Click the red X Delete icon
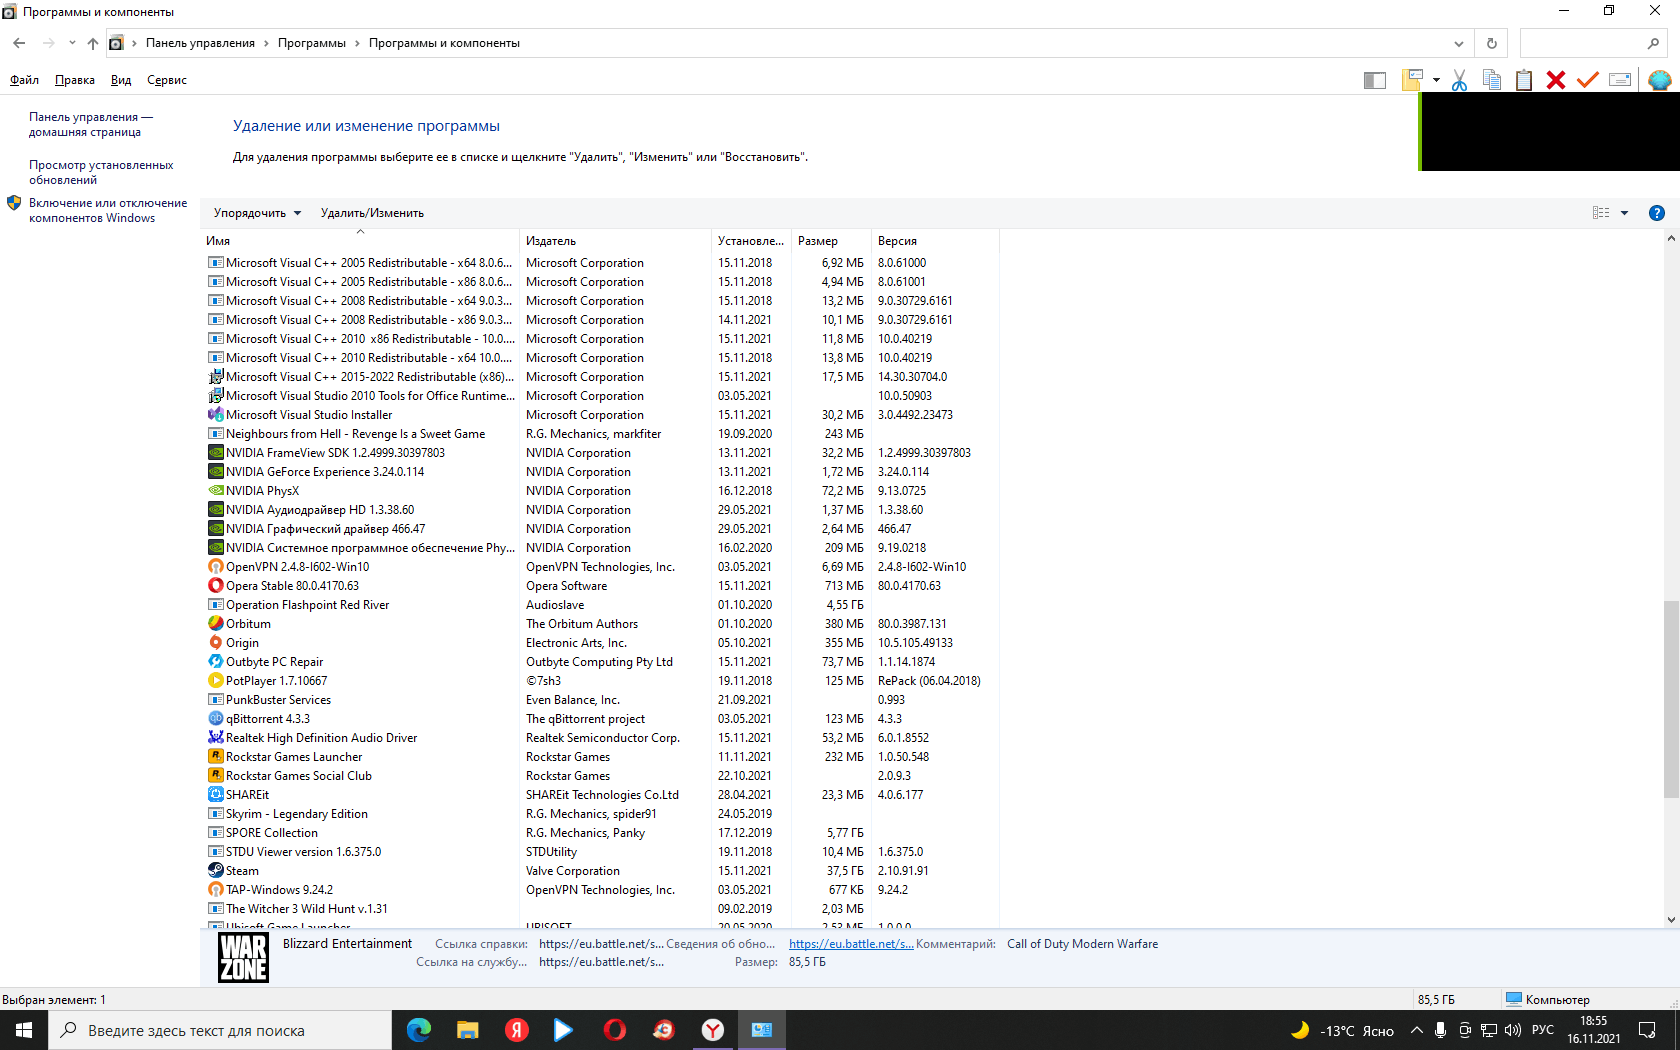 (x=1556, y=80)
